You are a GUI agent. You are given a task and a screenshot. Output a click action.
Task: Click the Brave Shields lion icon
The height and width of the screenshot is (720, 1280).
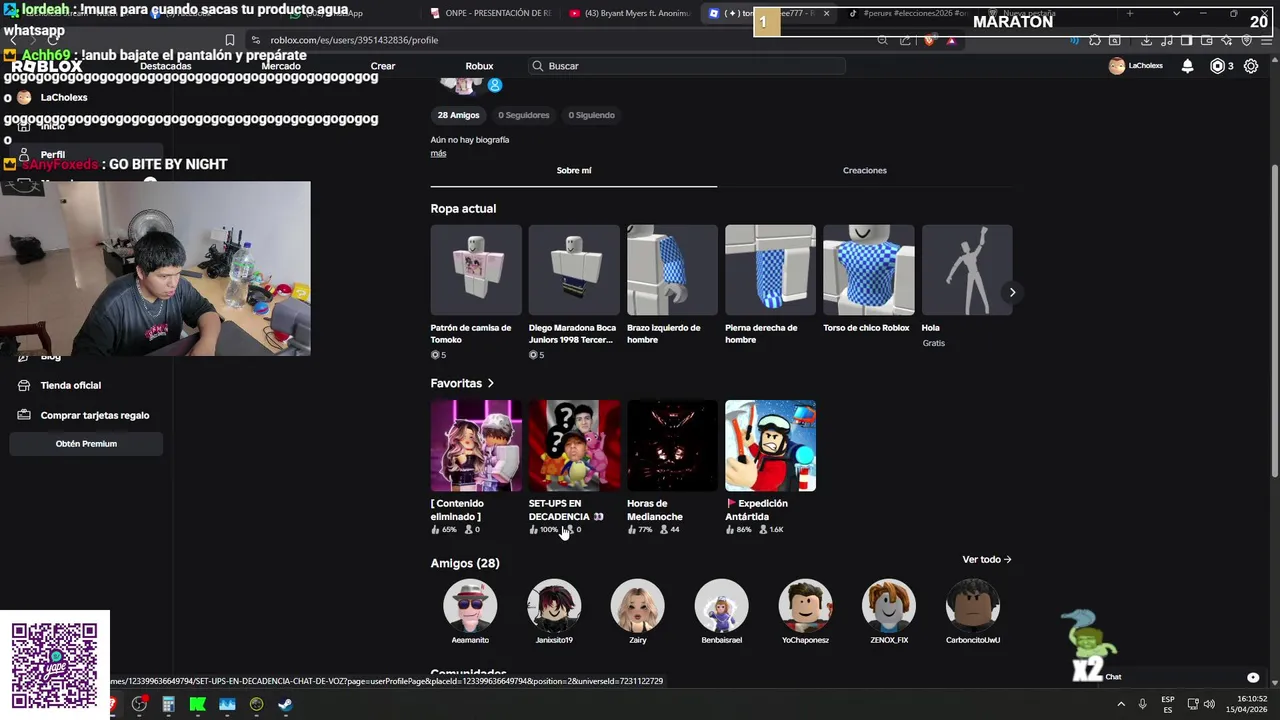(929, 40)
